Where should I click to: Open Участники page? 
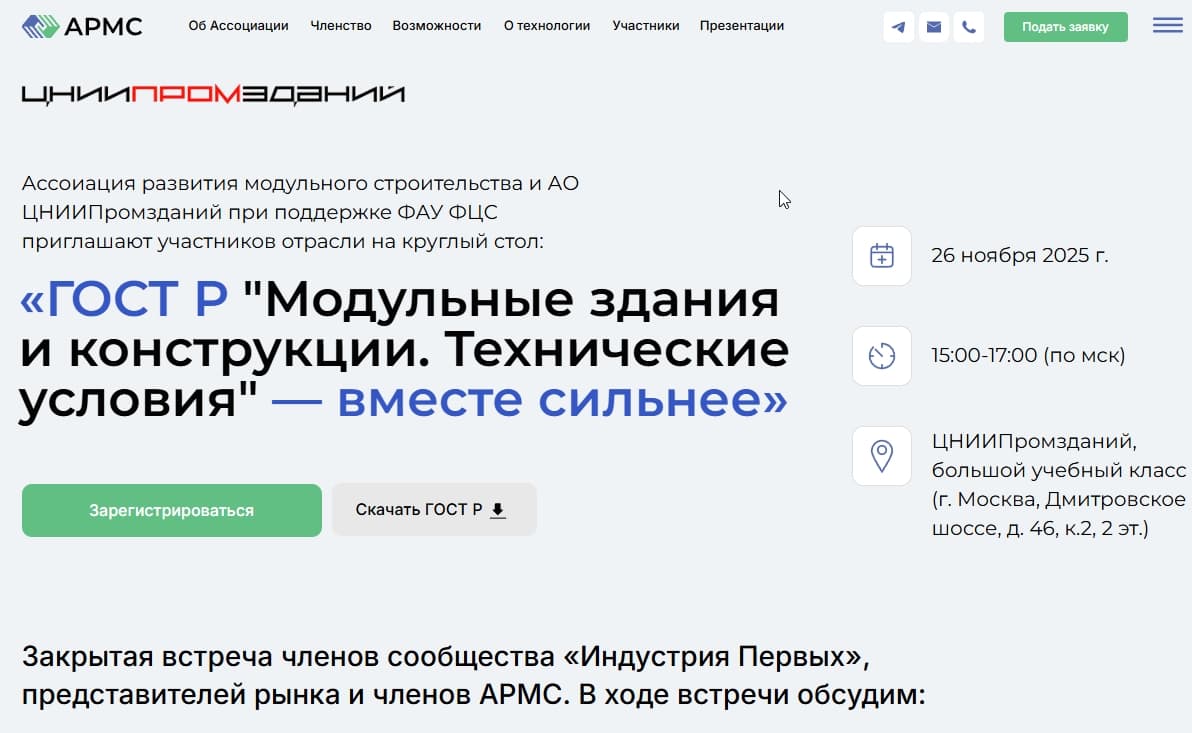pyautogui.click(x=646, y=26)
